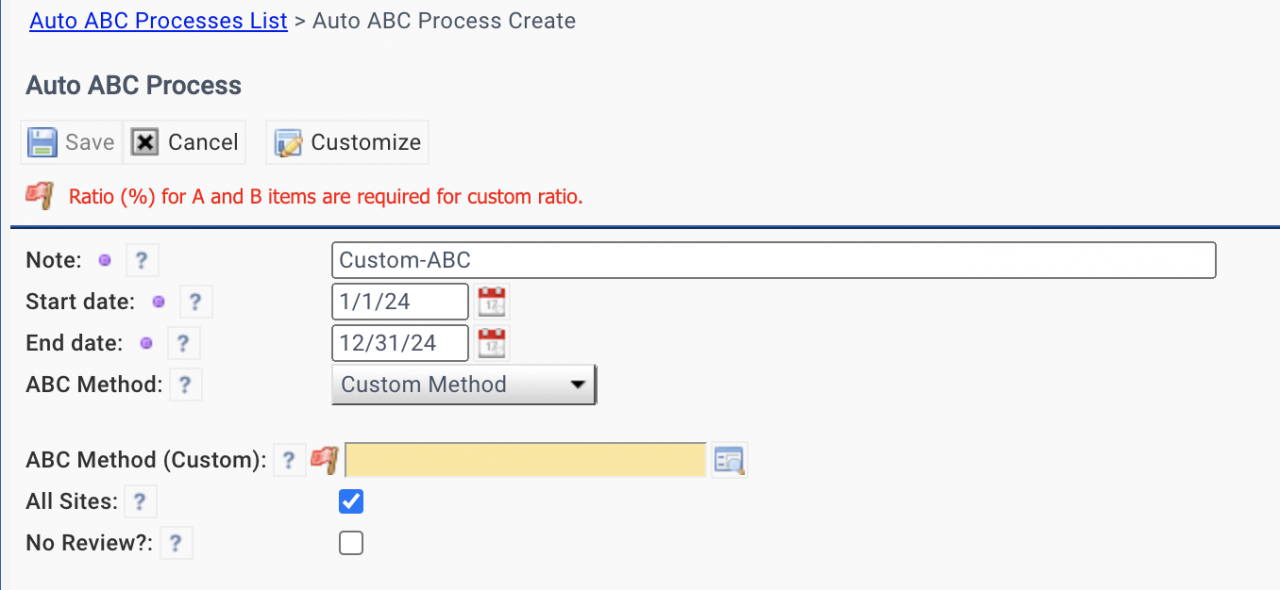Open calendar picker for Start date
Viewport: 1280px width, 590px height.
[x=492, y=302]
